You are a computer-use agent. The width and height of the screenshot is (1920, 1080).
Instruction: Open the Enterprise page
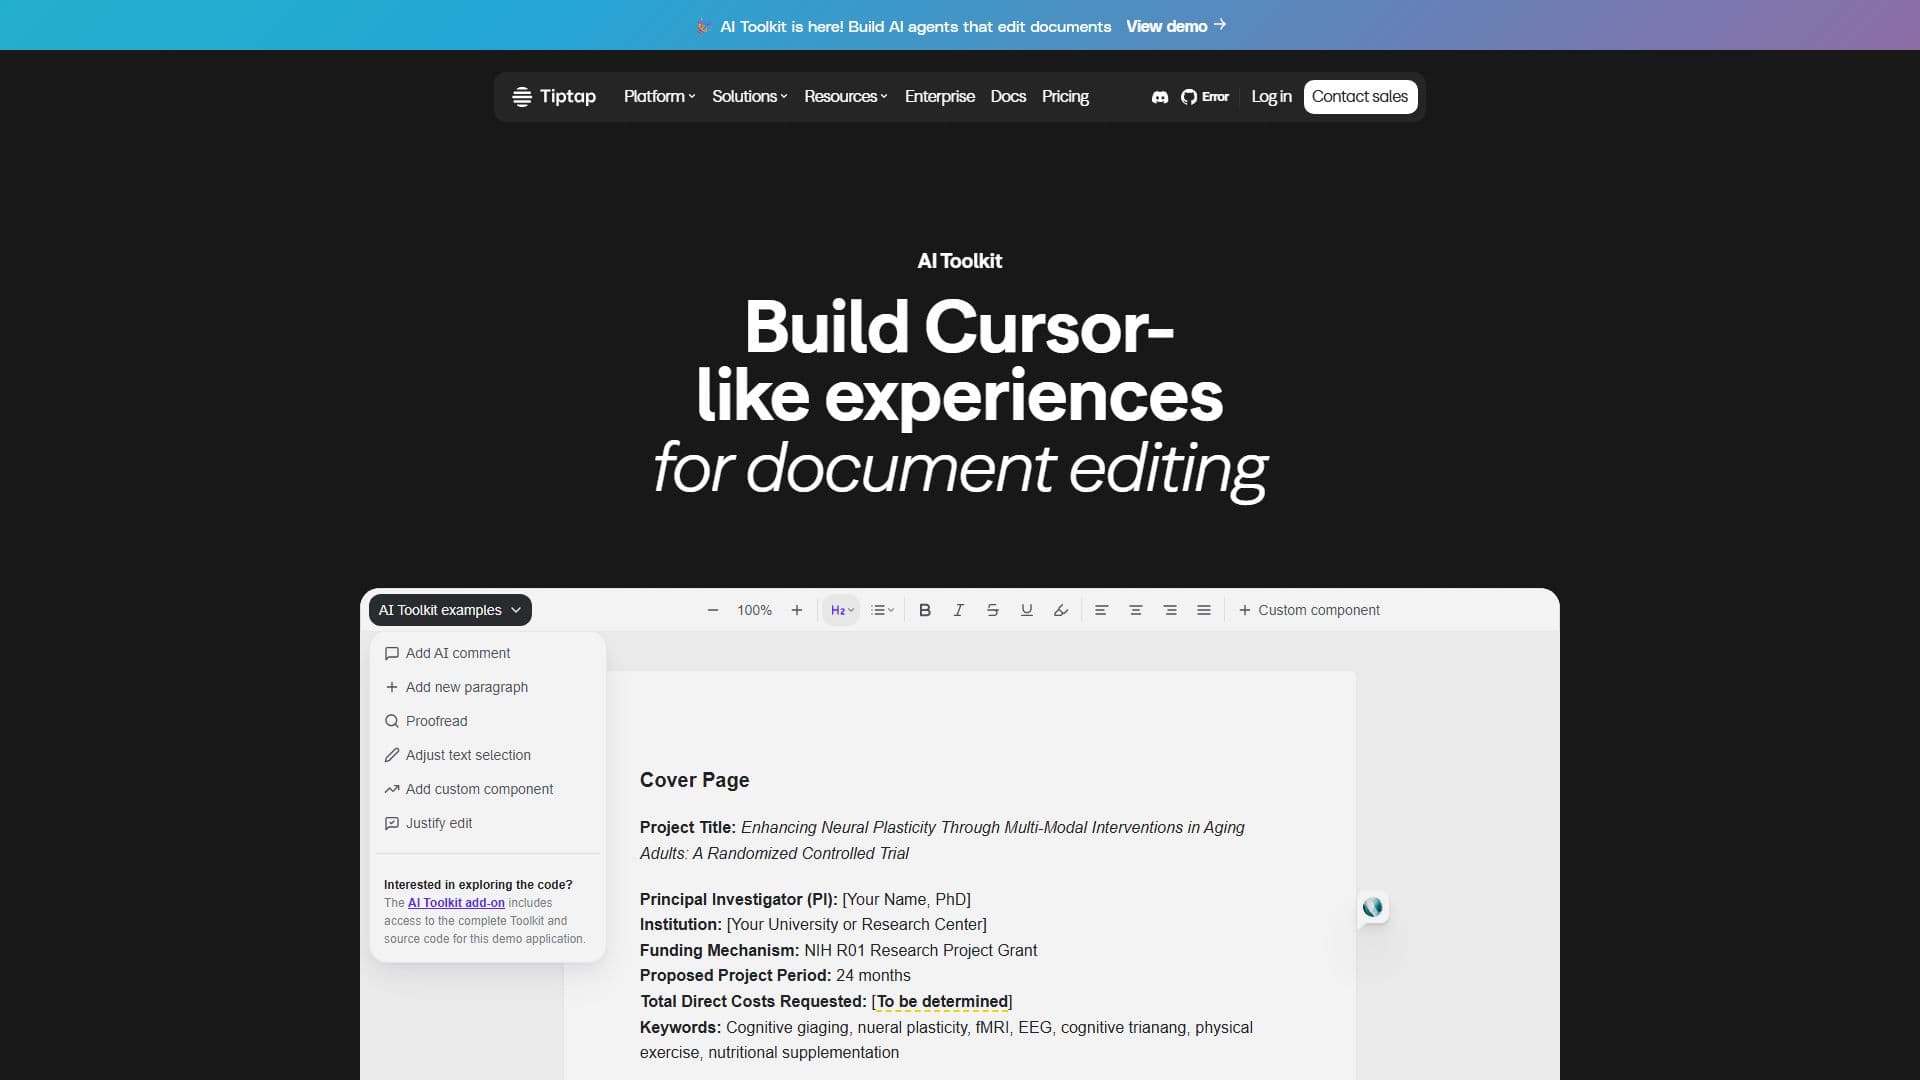(939, 97)
